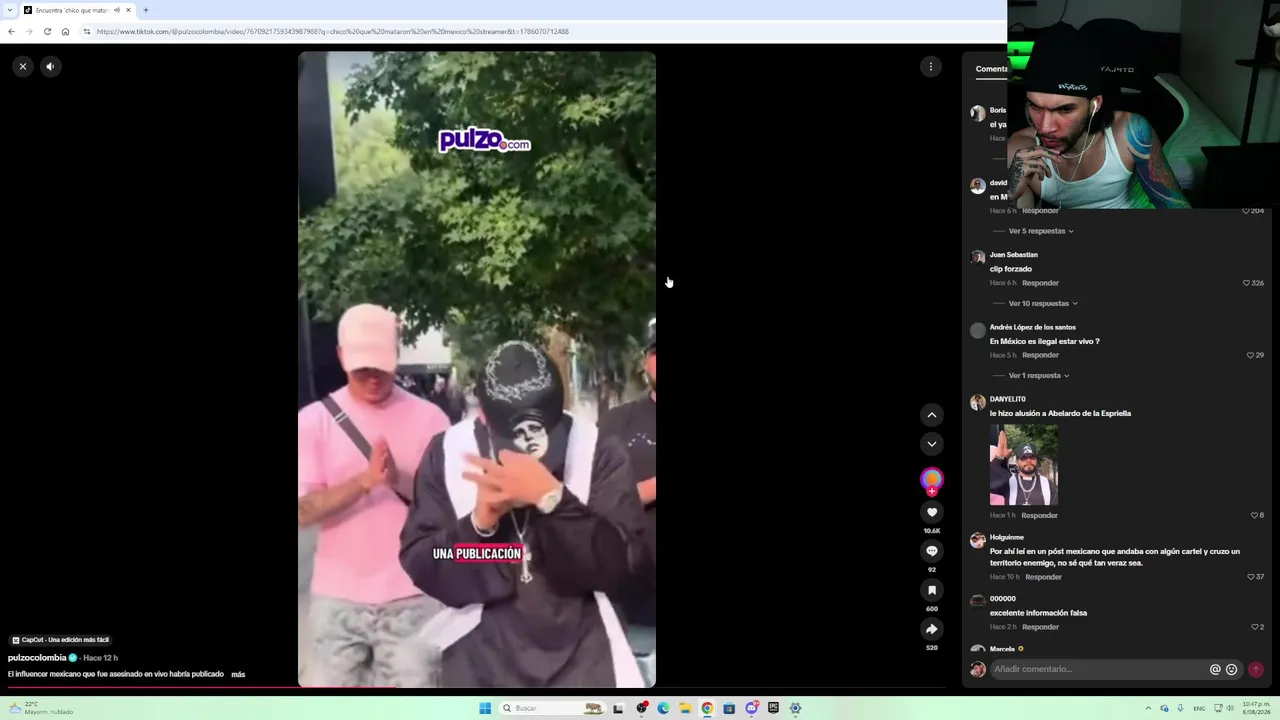Show hidden system tray icons
Viewport: 1280px width, 720px height.
(x=1148, y=708)
